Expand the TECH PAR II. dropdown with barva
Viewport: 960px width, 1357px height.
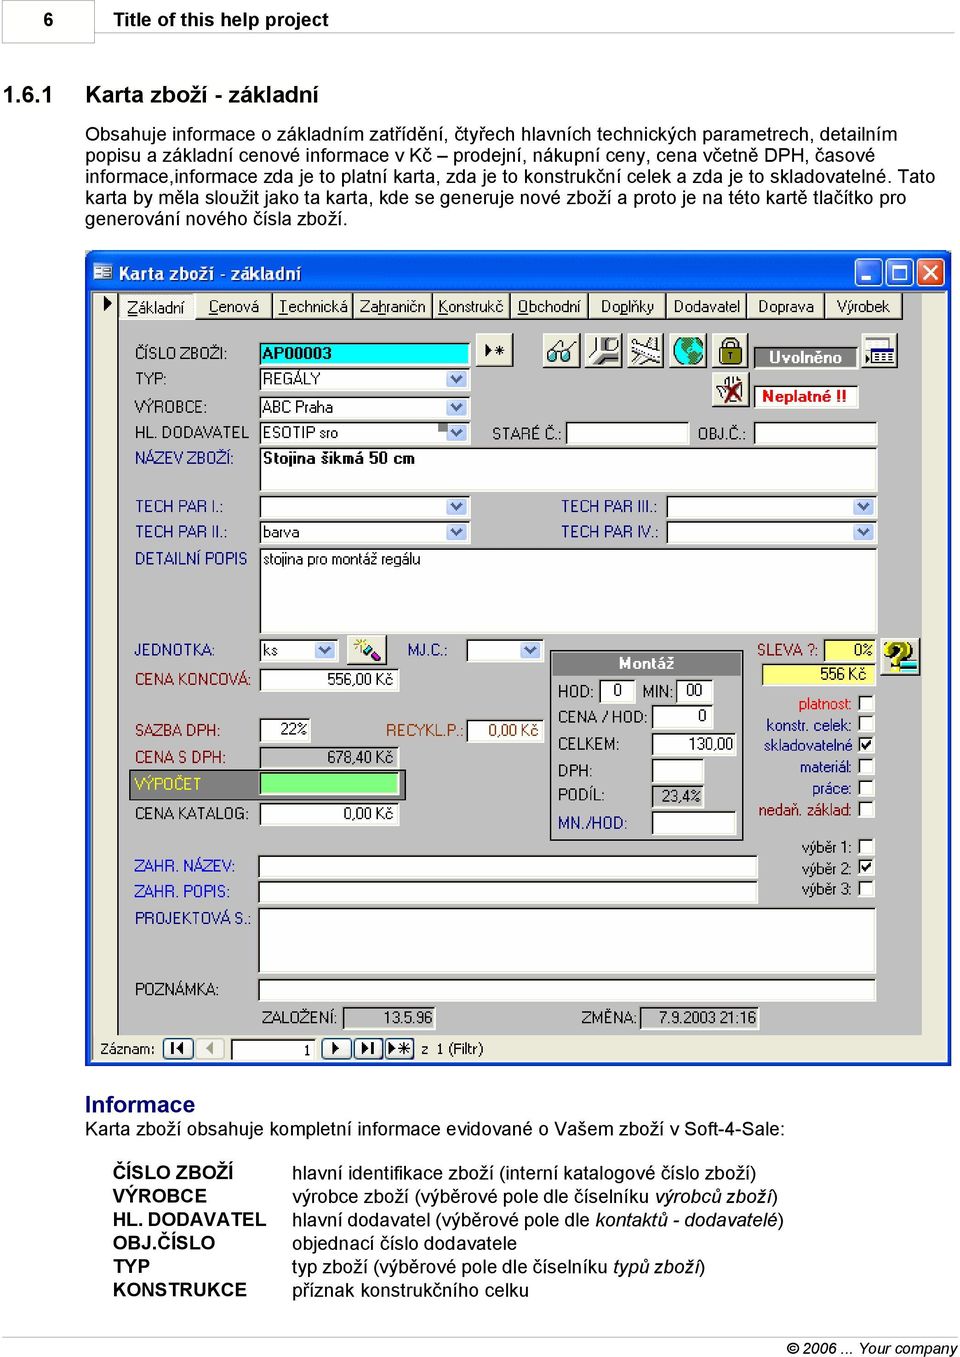(x=457, y=532)
